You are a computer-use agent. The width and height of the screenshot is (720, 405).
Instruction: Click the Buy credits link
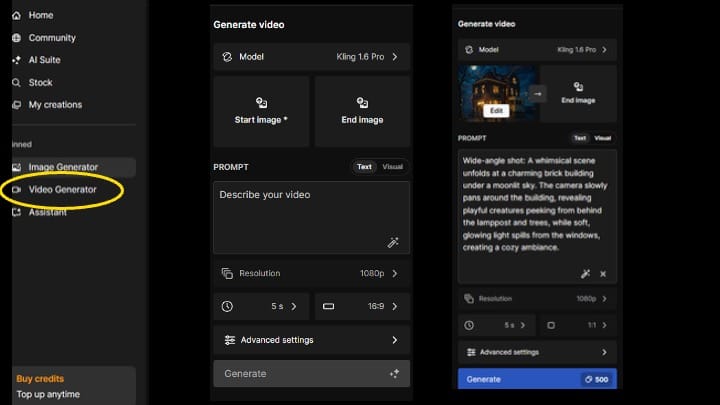click(40, 379)
